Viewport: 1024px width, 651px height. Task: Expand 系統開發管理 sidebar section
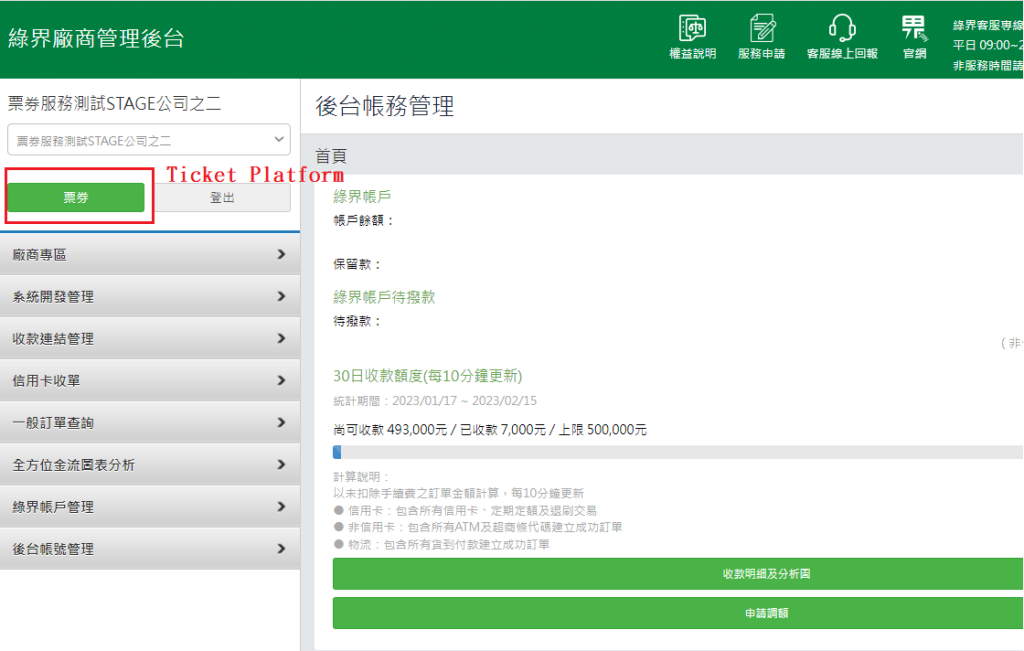[x=149, y=297]
